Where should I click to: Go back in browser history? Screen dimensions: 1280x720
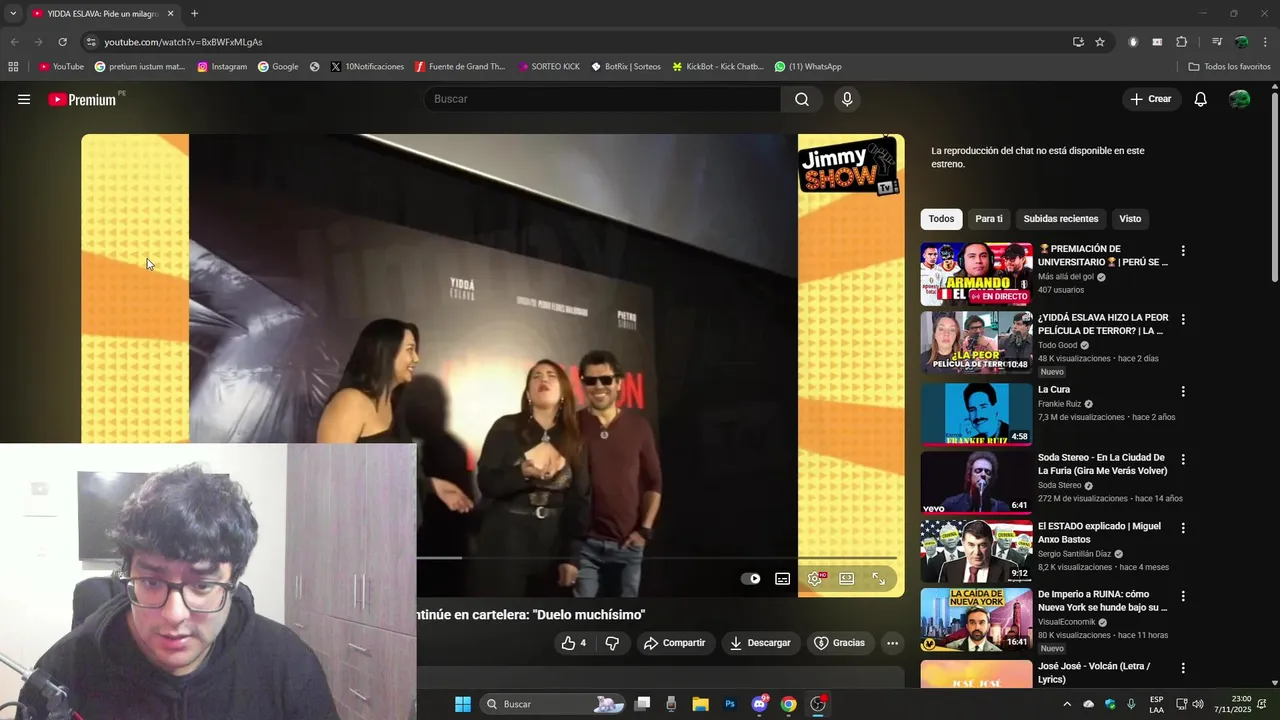pyautogui.click(x=14, y=42)
